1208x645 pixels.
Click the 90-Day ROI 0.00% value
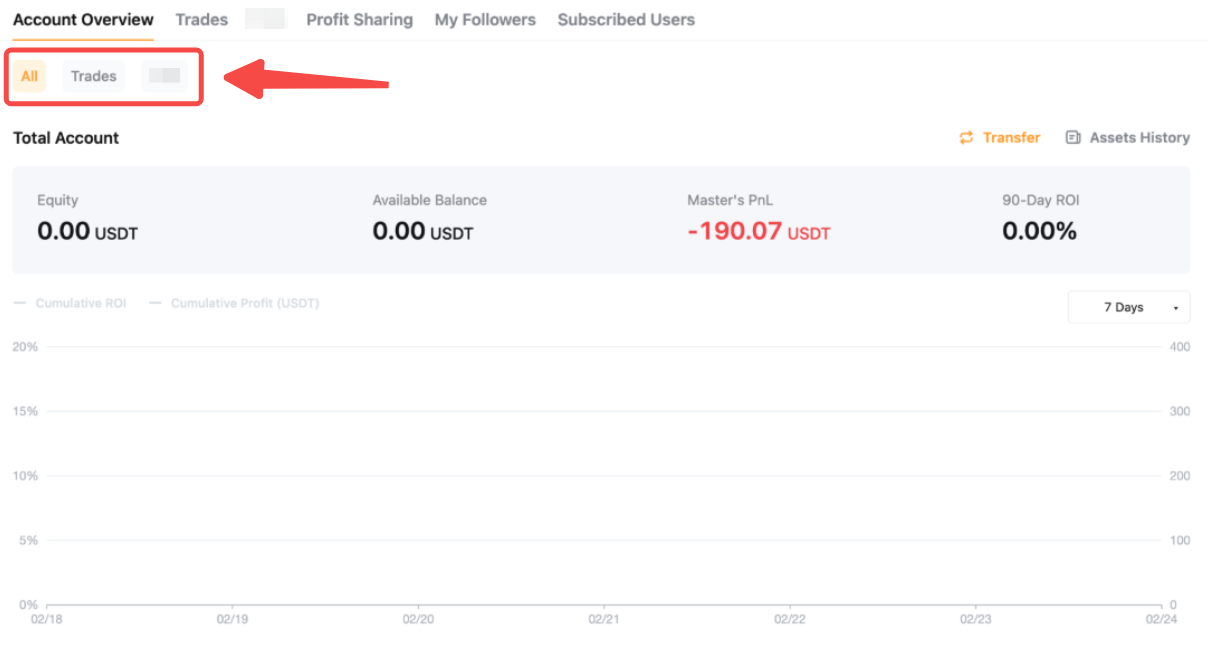(1039, 232)
